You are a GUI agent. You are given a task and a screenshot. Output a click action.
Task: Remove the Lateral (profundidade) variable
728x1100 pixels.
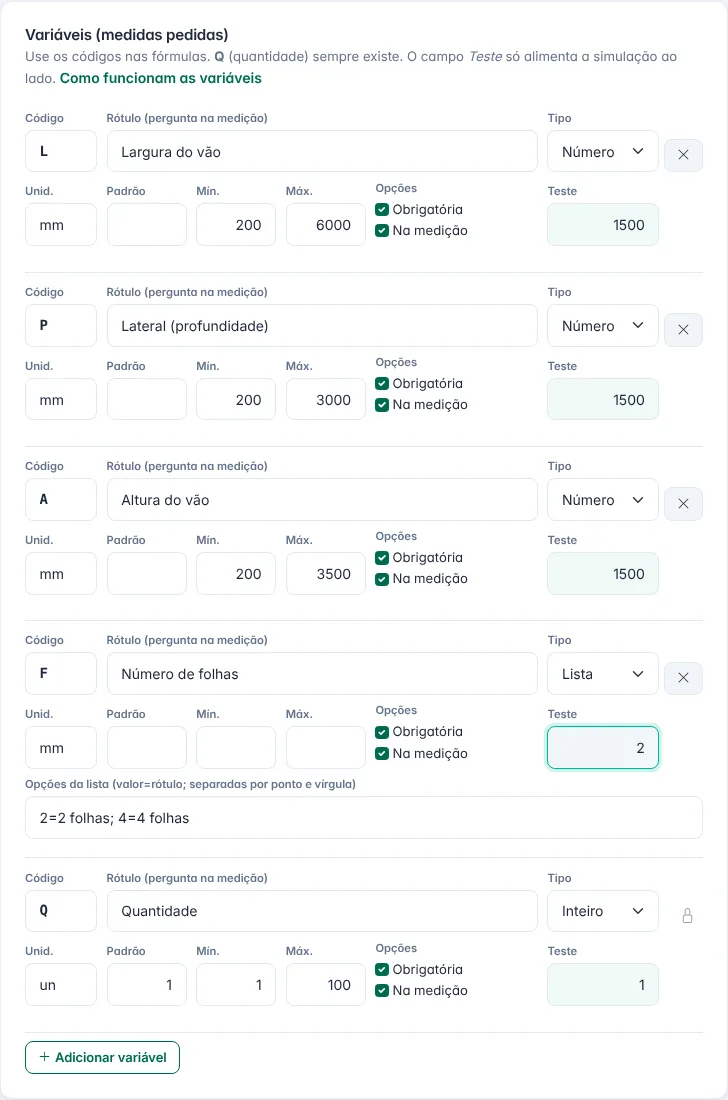point(683,329)
